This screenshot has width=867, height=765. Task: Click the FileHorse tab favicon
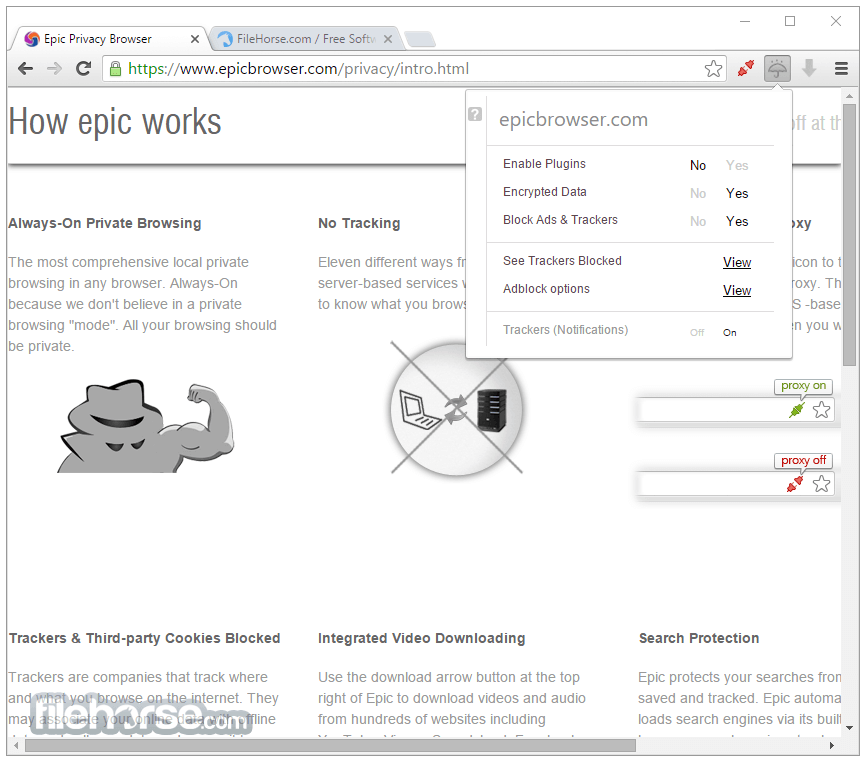click(x=224, y=39)
